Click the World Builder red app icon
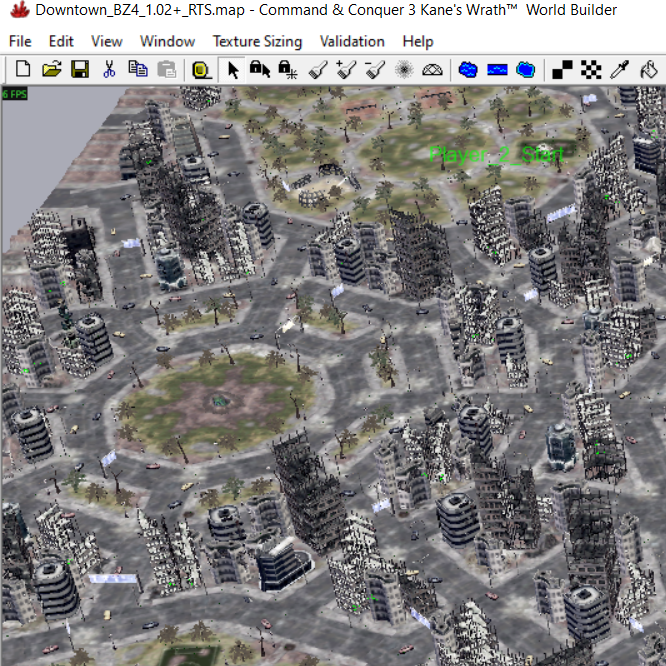The height and width of the screenshot is (666, 666). pos(19,9)
